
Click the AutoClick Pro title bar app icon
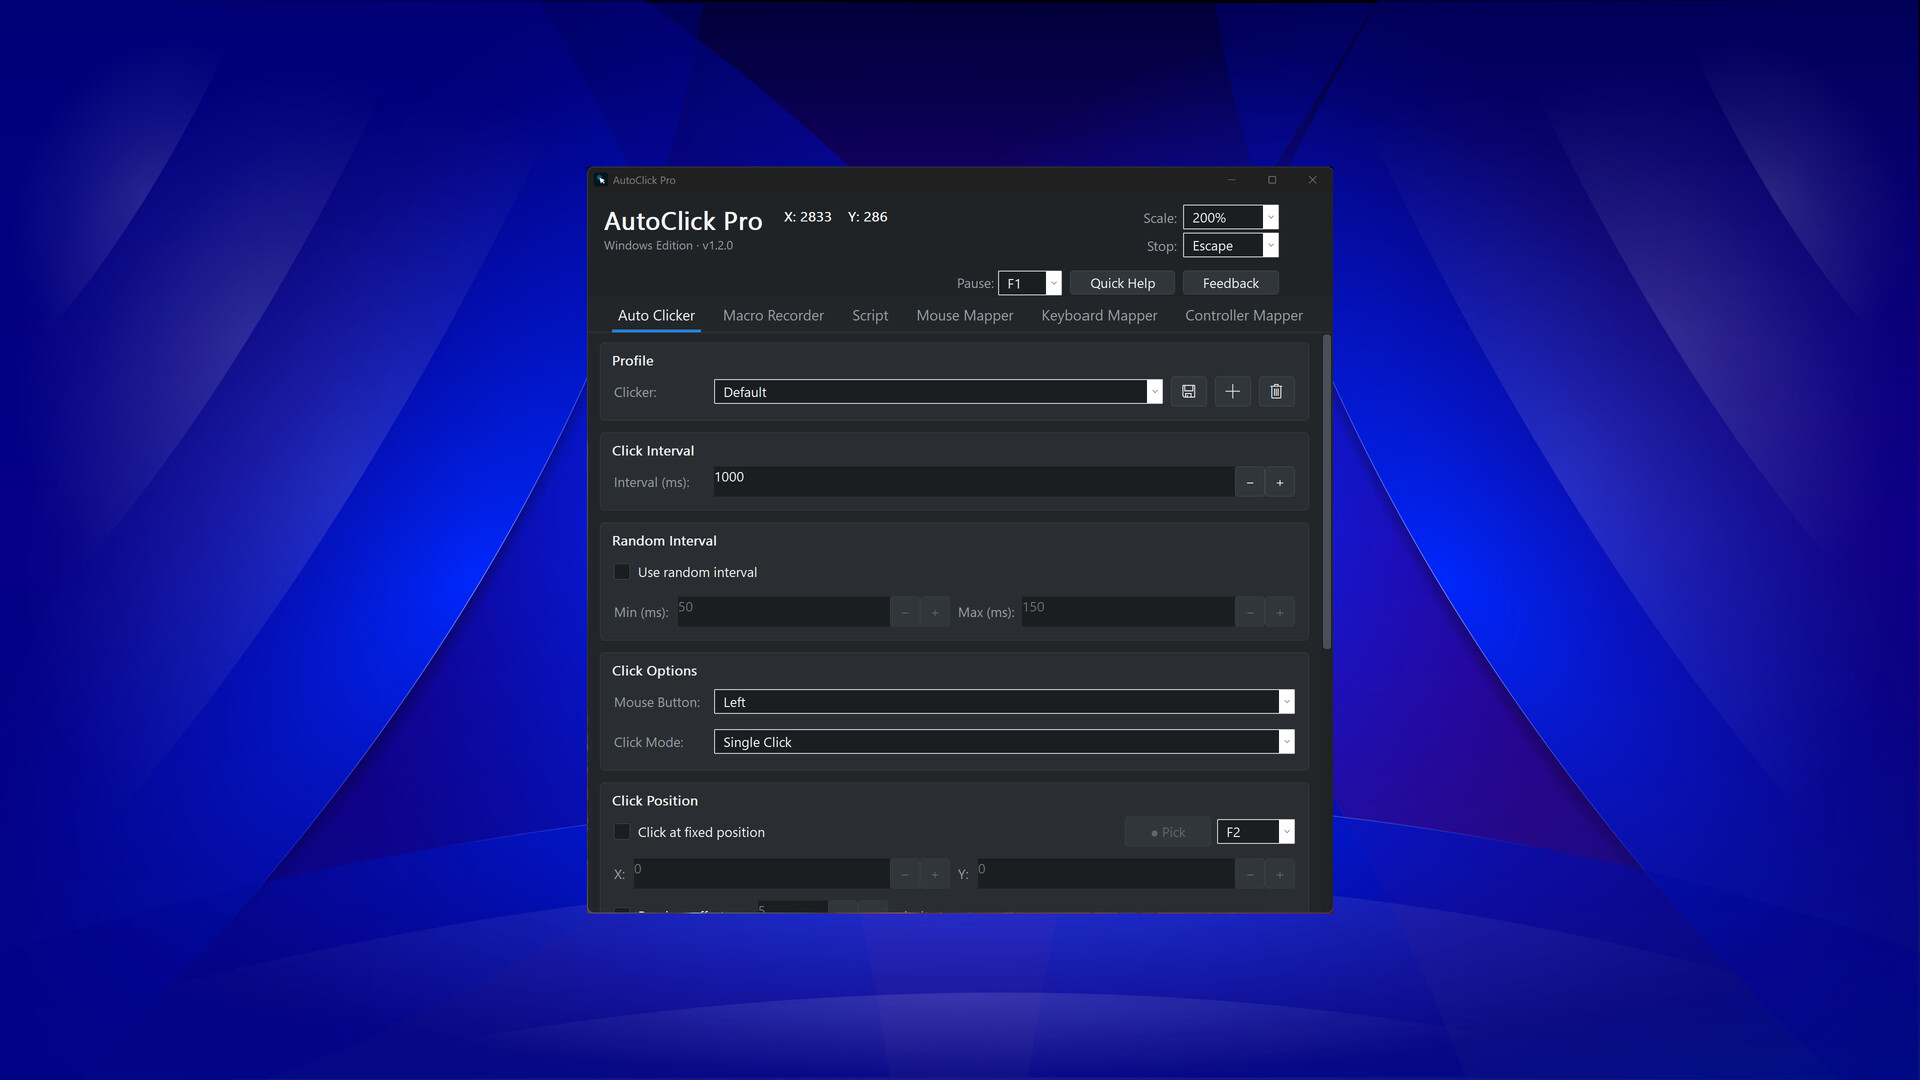click(x=601, y=180)
